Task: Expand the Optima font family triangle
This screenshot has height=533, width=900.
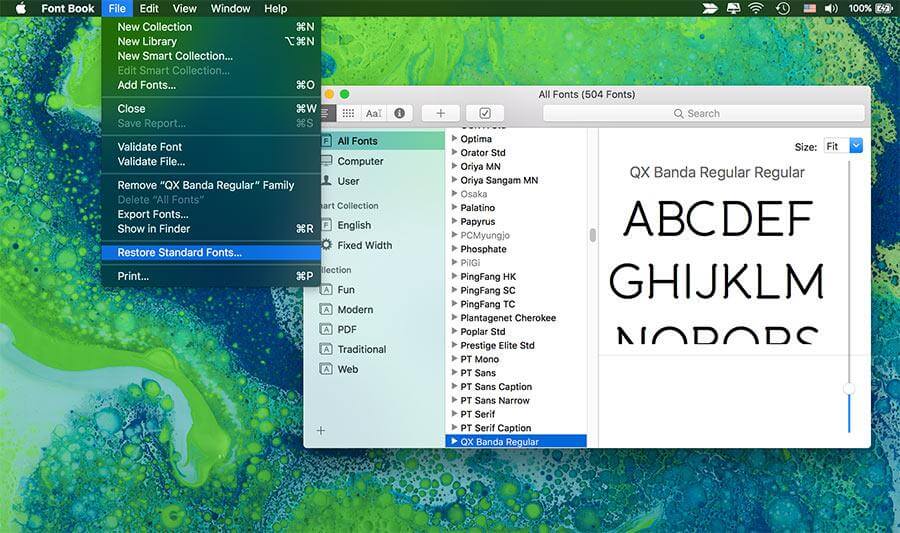Action: 454,138
